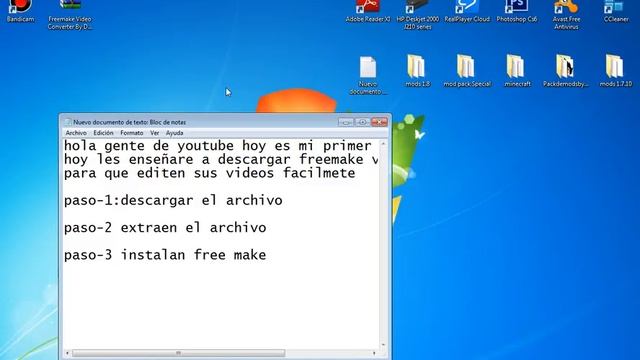The image size is (640, 360).
Task: Click the vertical scrollbar down arrow
Action: coord(383,345)
